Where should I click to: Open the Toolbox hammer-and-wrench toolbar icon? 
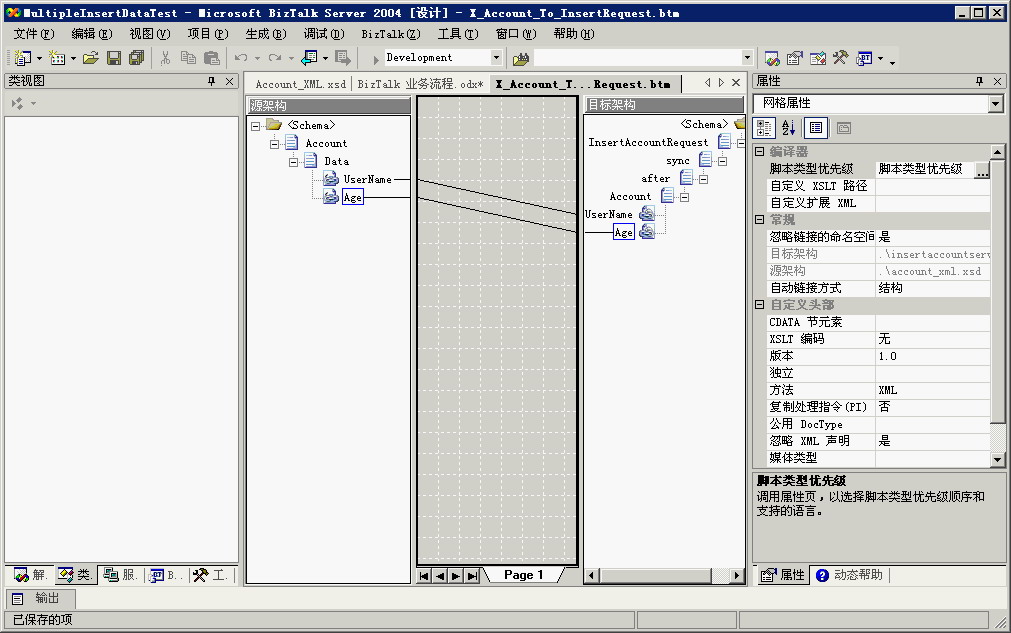click(840, 58)
